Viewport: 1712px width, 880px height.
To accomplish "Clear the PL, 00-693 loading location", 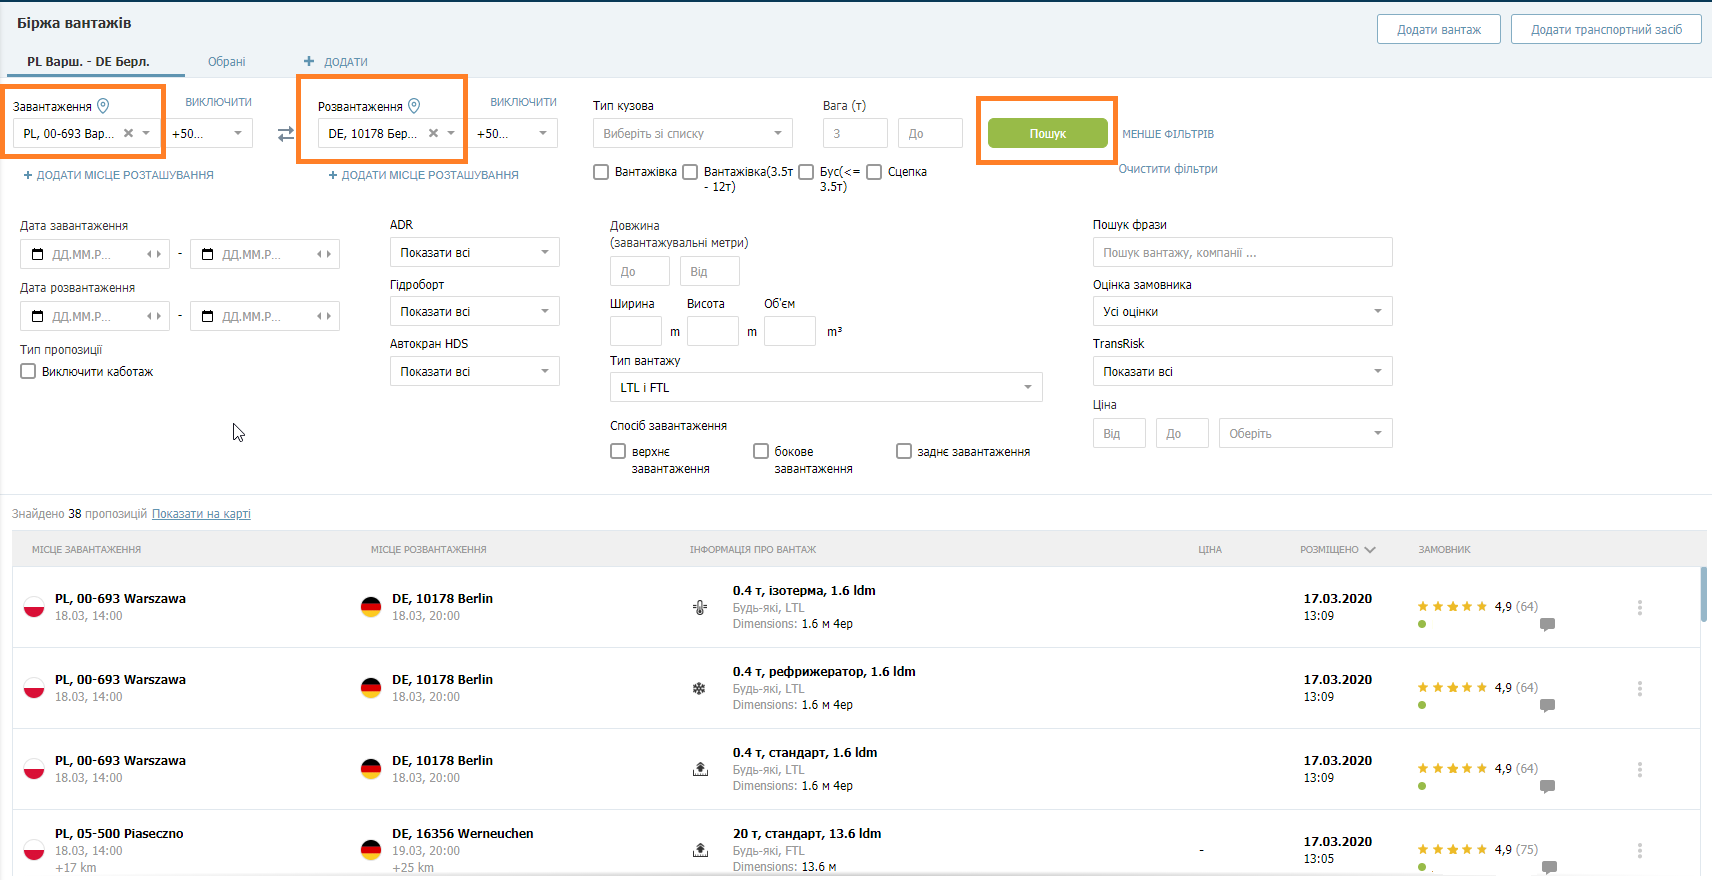I will pyautogui.click(x=128, y=133).
